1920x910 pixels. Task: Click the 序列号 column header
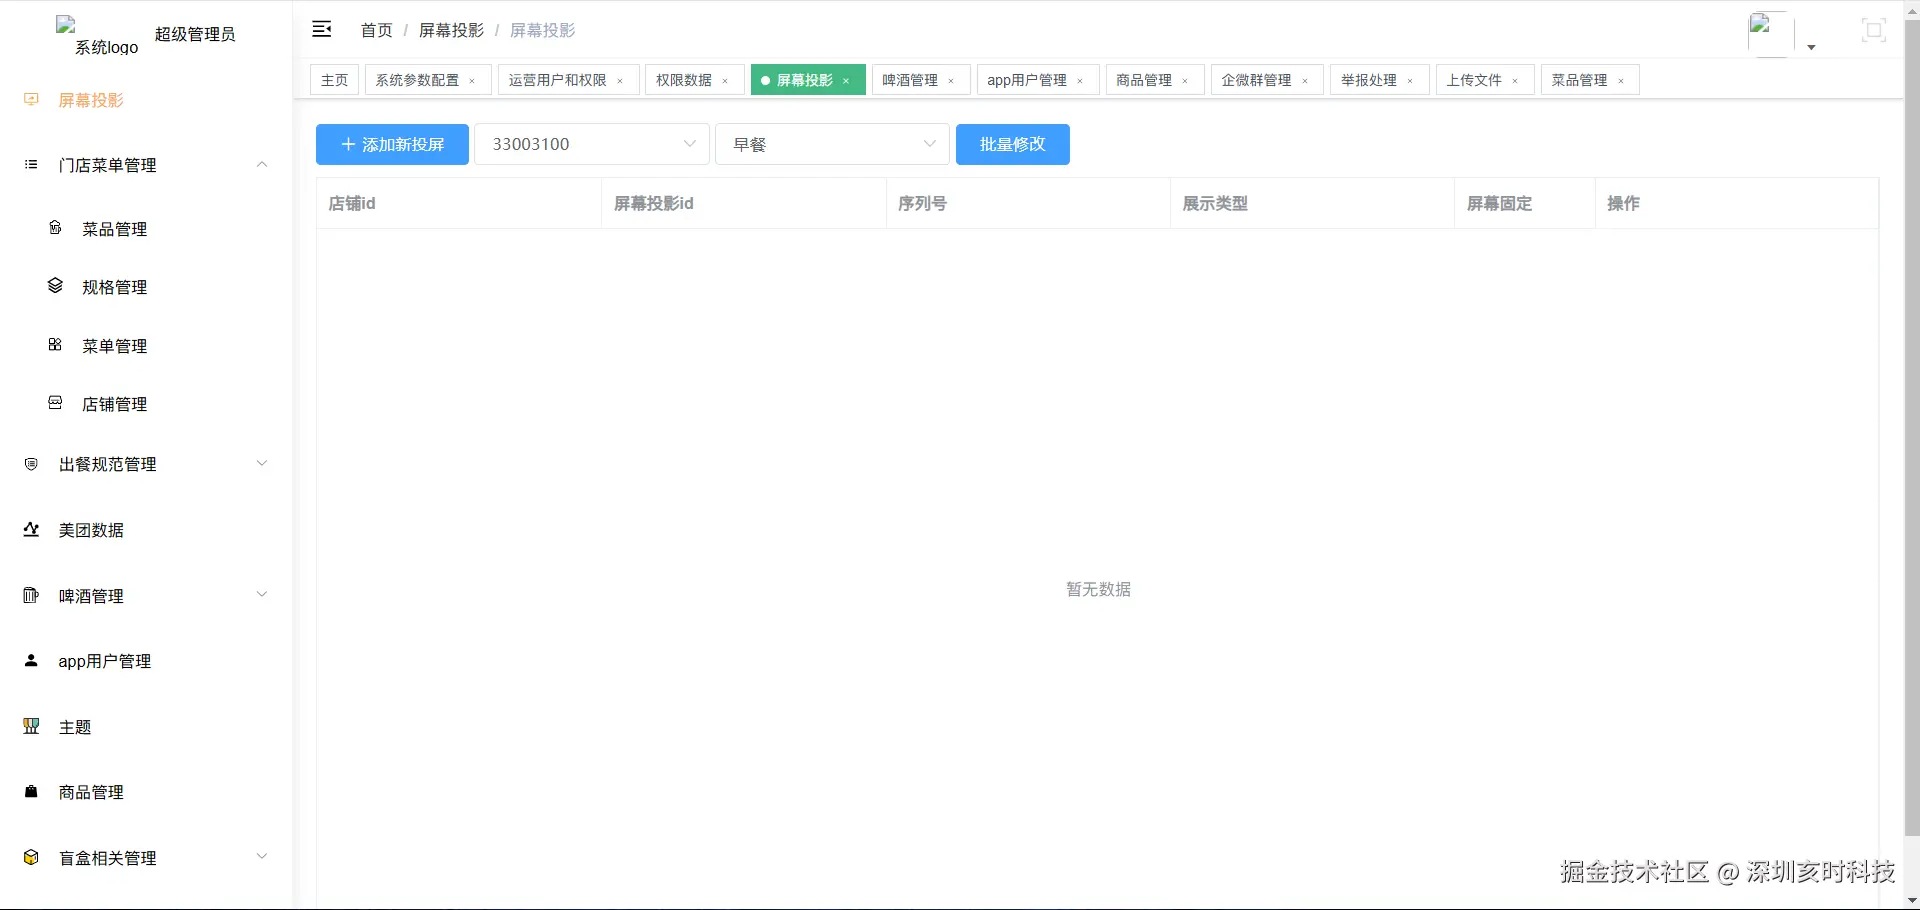point(1028,203)
